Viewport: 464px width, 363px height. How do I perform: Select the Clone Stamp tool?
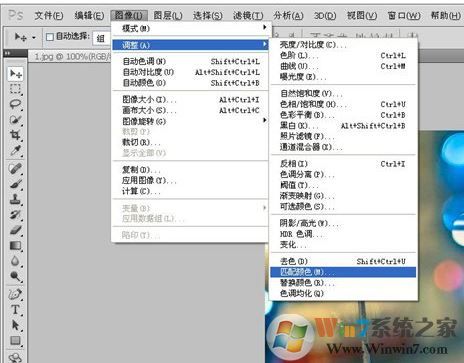tap(15, 199)
